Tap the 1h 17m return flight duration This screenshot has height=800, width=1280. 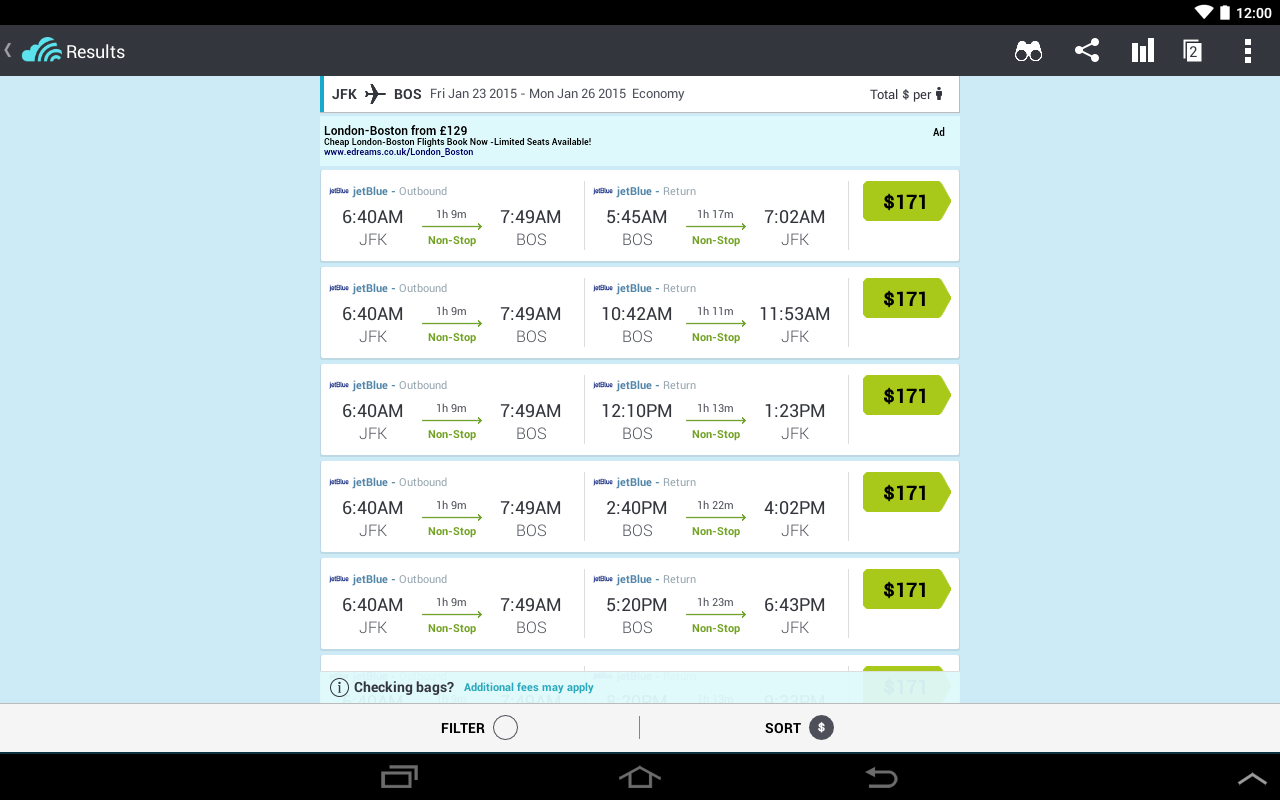pyautogui.click(x=716, y=214)
